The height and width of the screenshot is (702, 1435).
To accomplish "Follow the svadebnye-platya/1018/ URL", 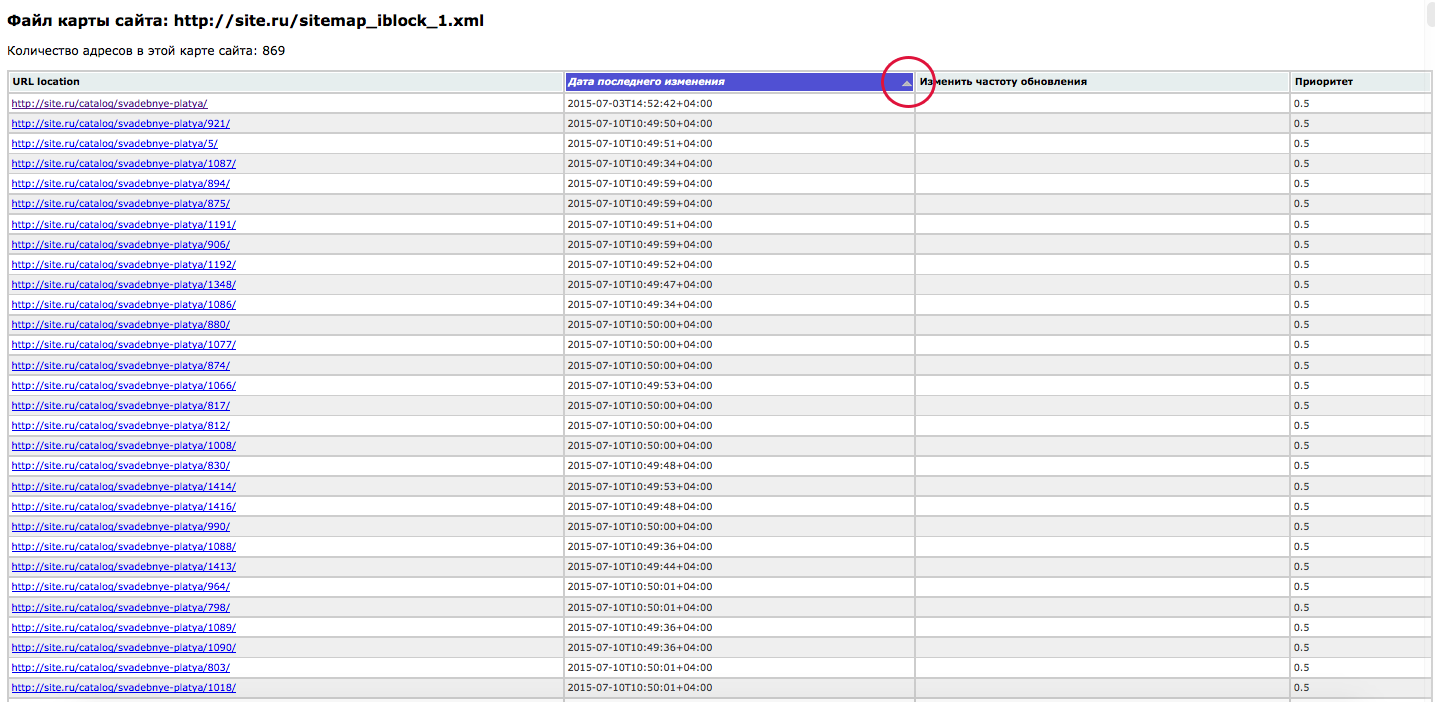I will tap(123, 688).
